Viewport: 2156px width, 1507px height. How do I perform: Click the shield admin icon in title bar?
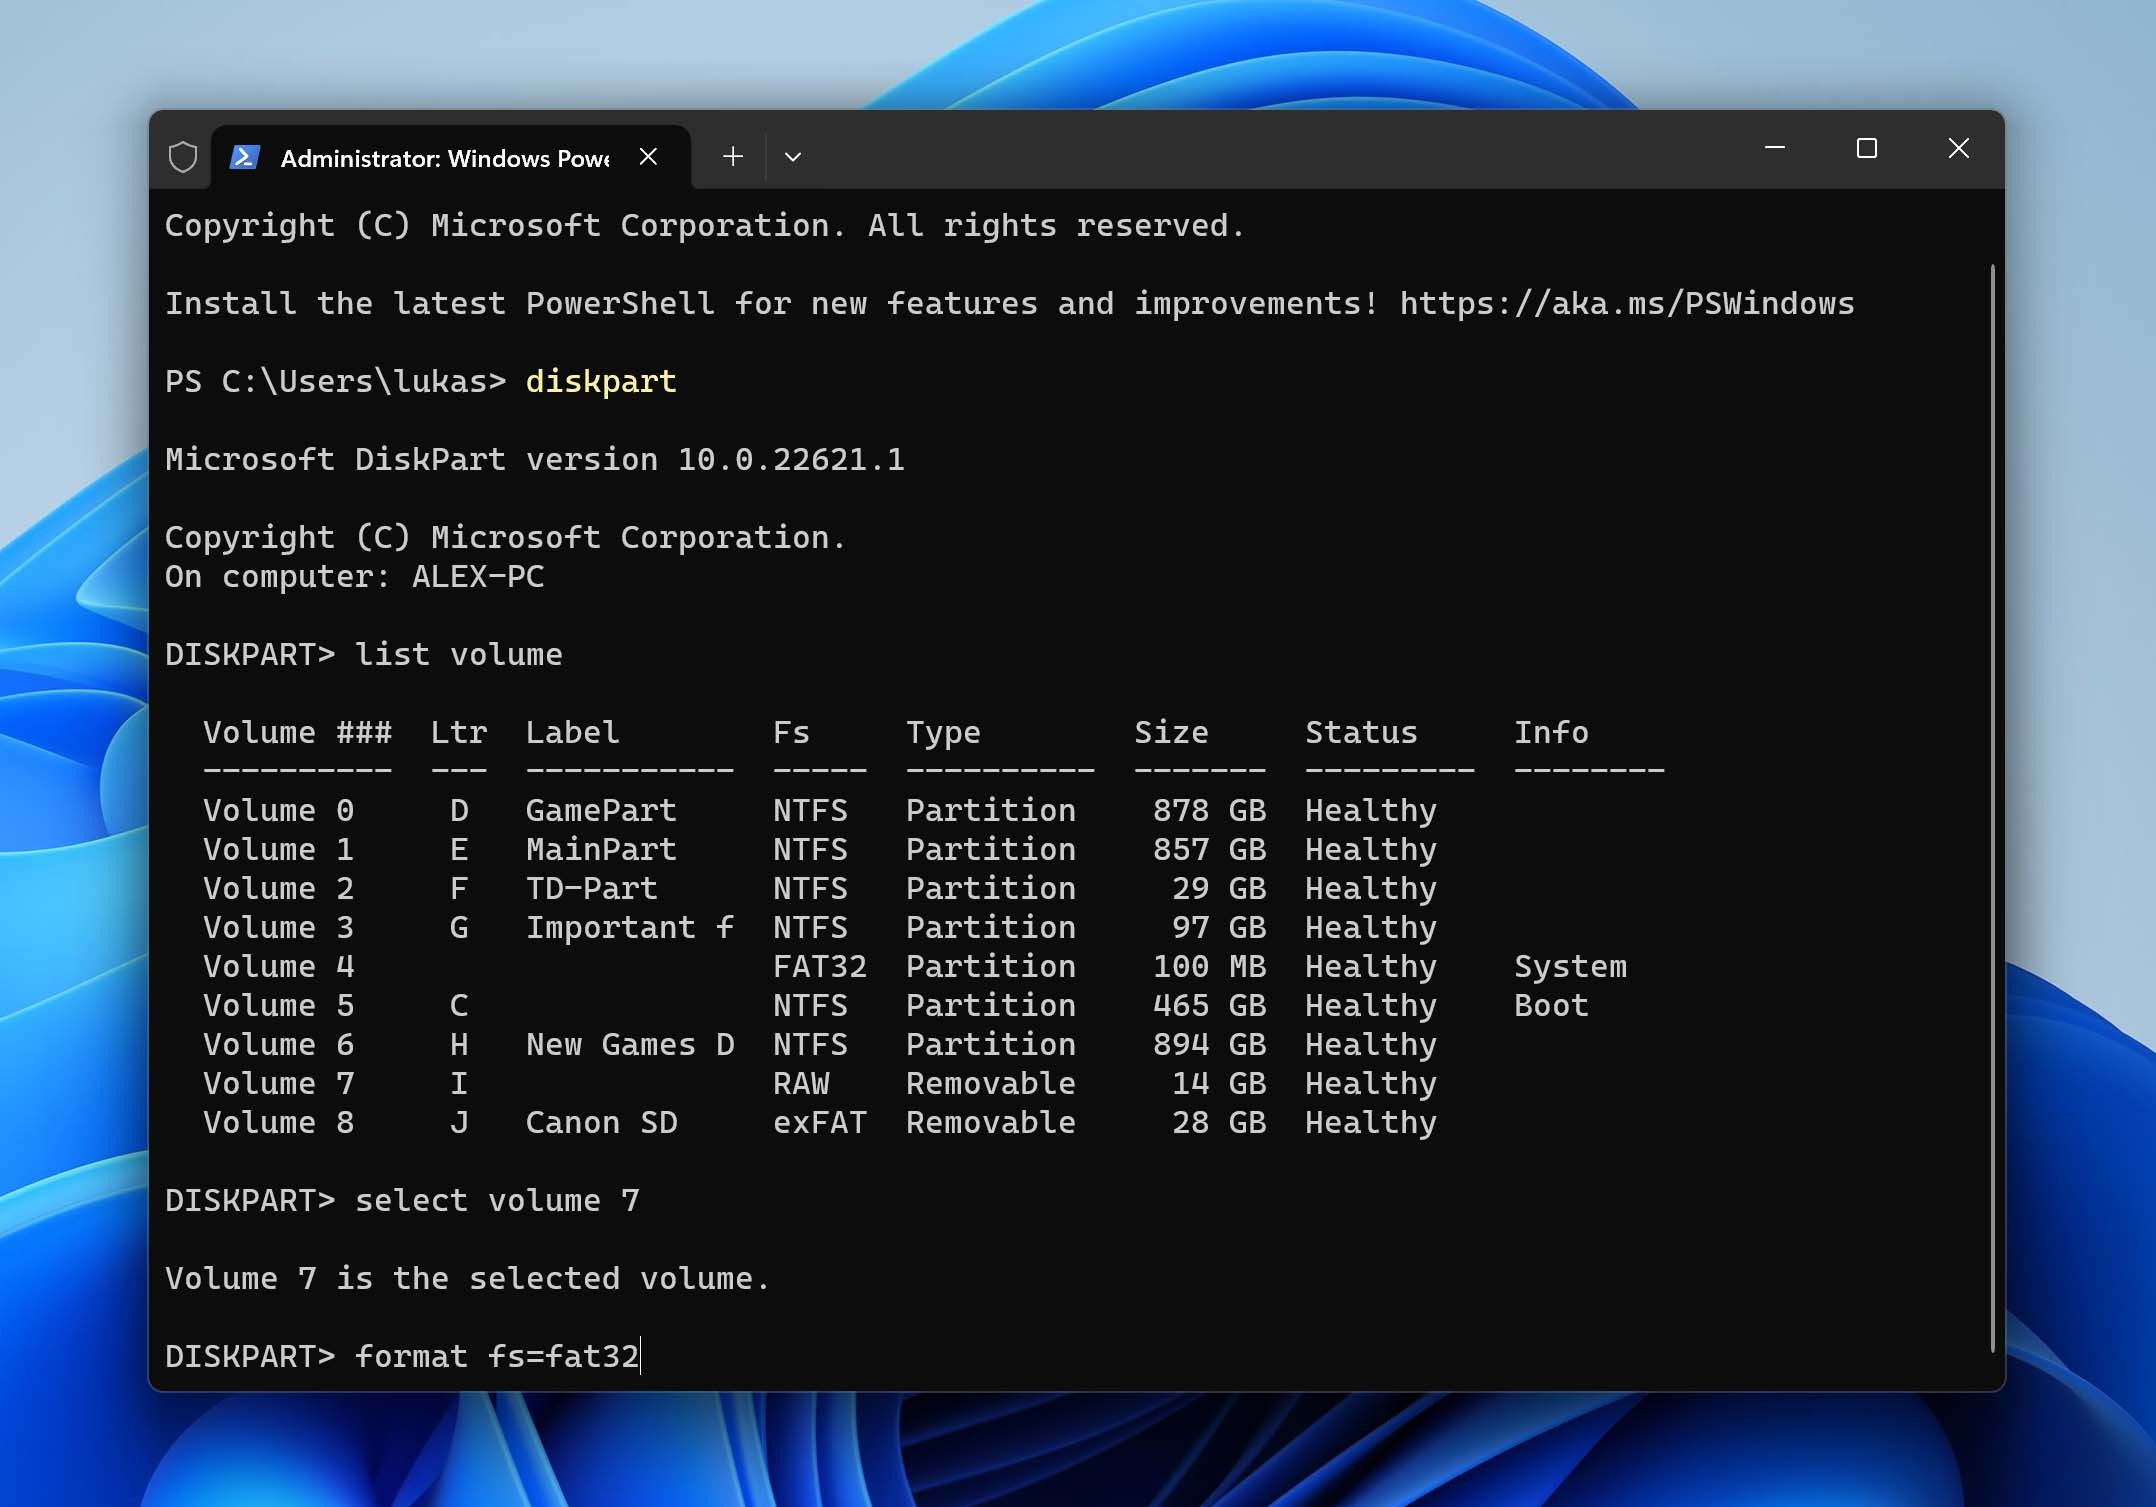pos(183,157)
